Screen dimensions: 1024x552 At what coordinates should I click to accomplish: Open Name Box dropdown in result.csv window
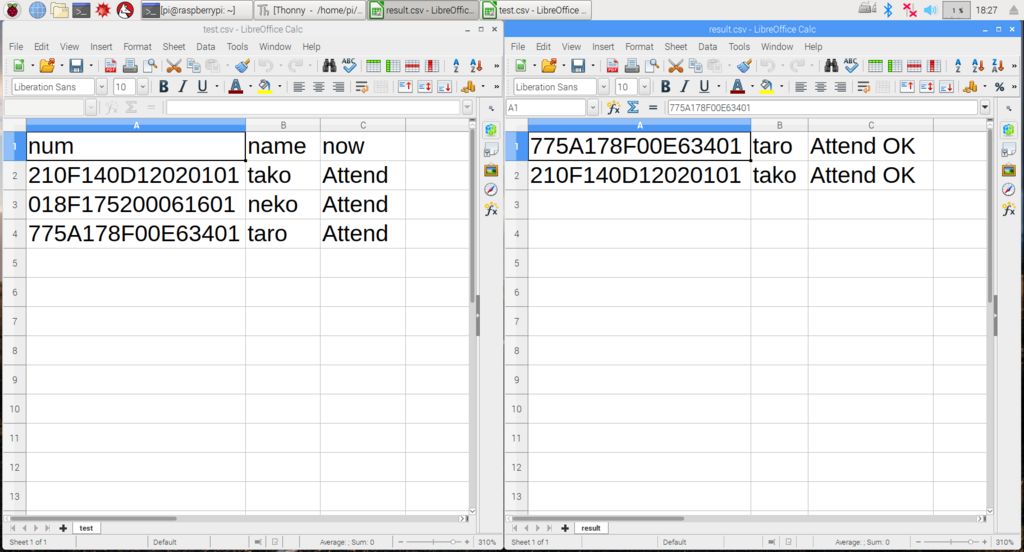click(592, 107)
